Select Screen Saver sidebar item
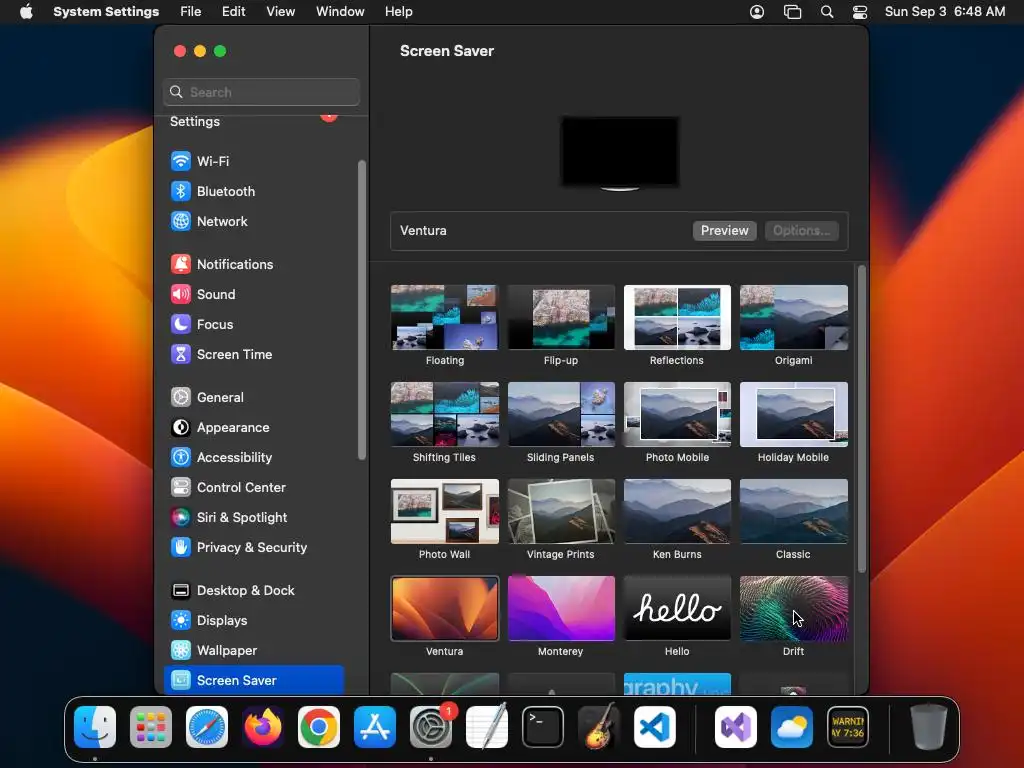 point(253,680)
